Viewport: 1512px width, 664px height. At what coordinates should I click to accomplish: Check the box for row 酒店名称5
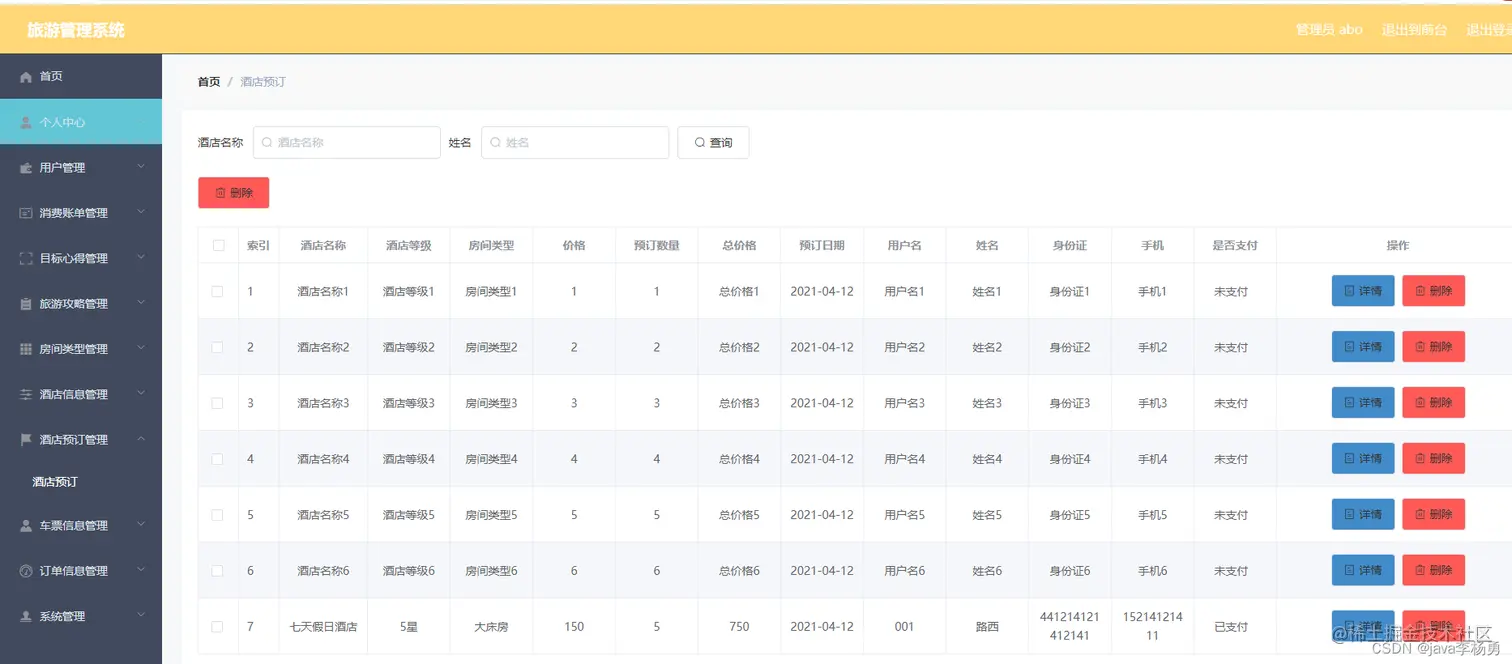click(218, 515)
